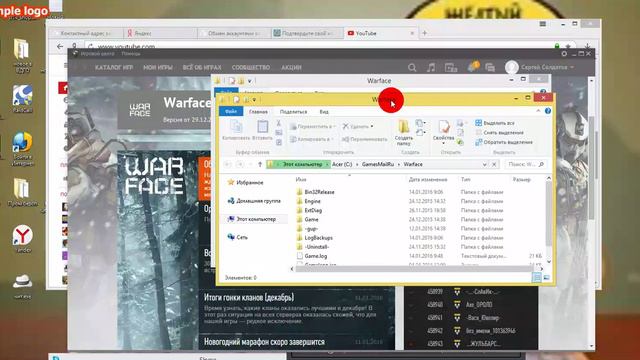The width and height of the screenshot is (640, 360).
Task: Select Этот компьютер in the navigation pane
Action: (252, 219)
